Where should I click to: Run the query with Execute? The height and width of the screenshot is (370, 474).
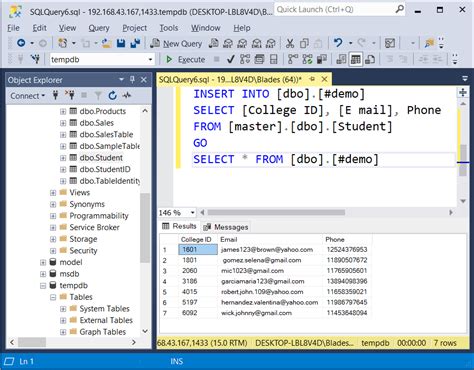[x=185, y=60]
